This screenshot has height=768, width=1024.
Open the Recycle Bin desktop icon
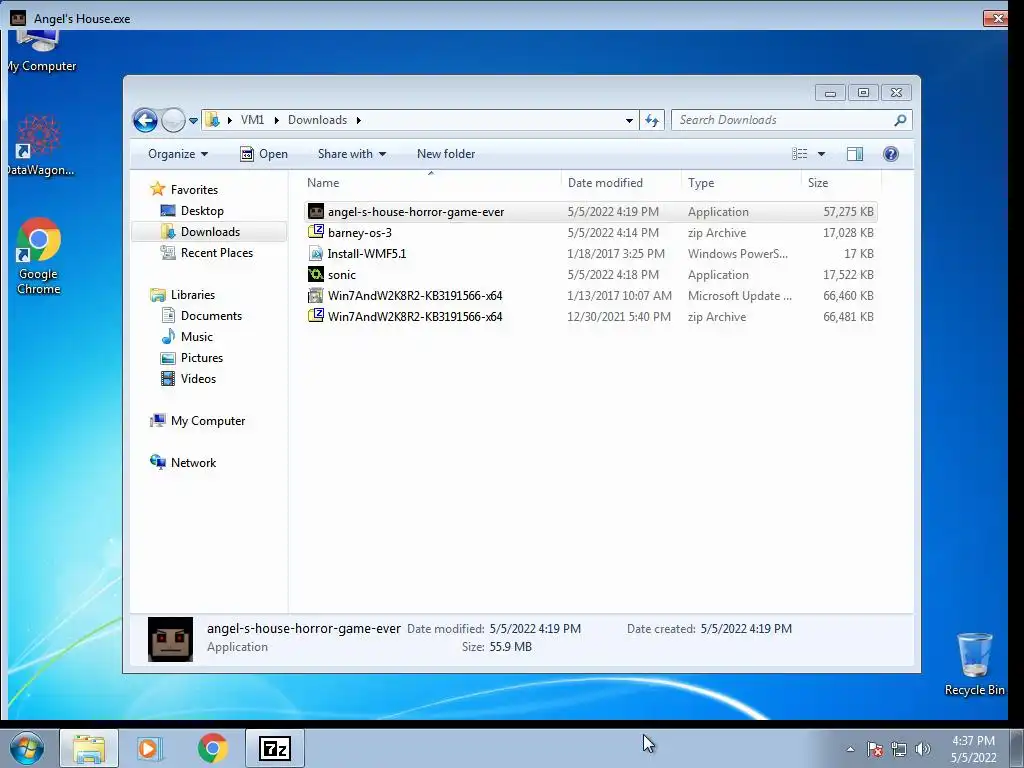(974, 665)
